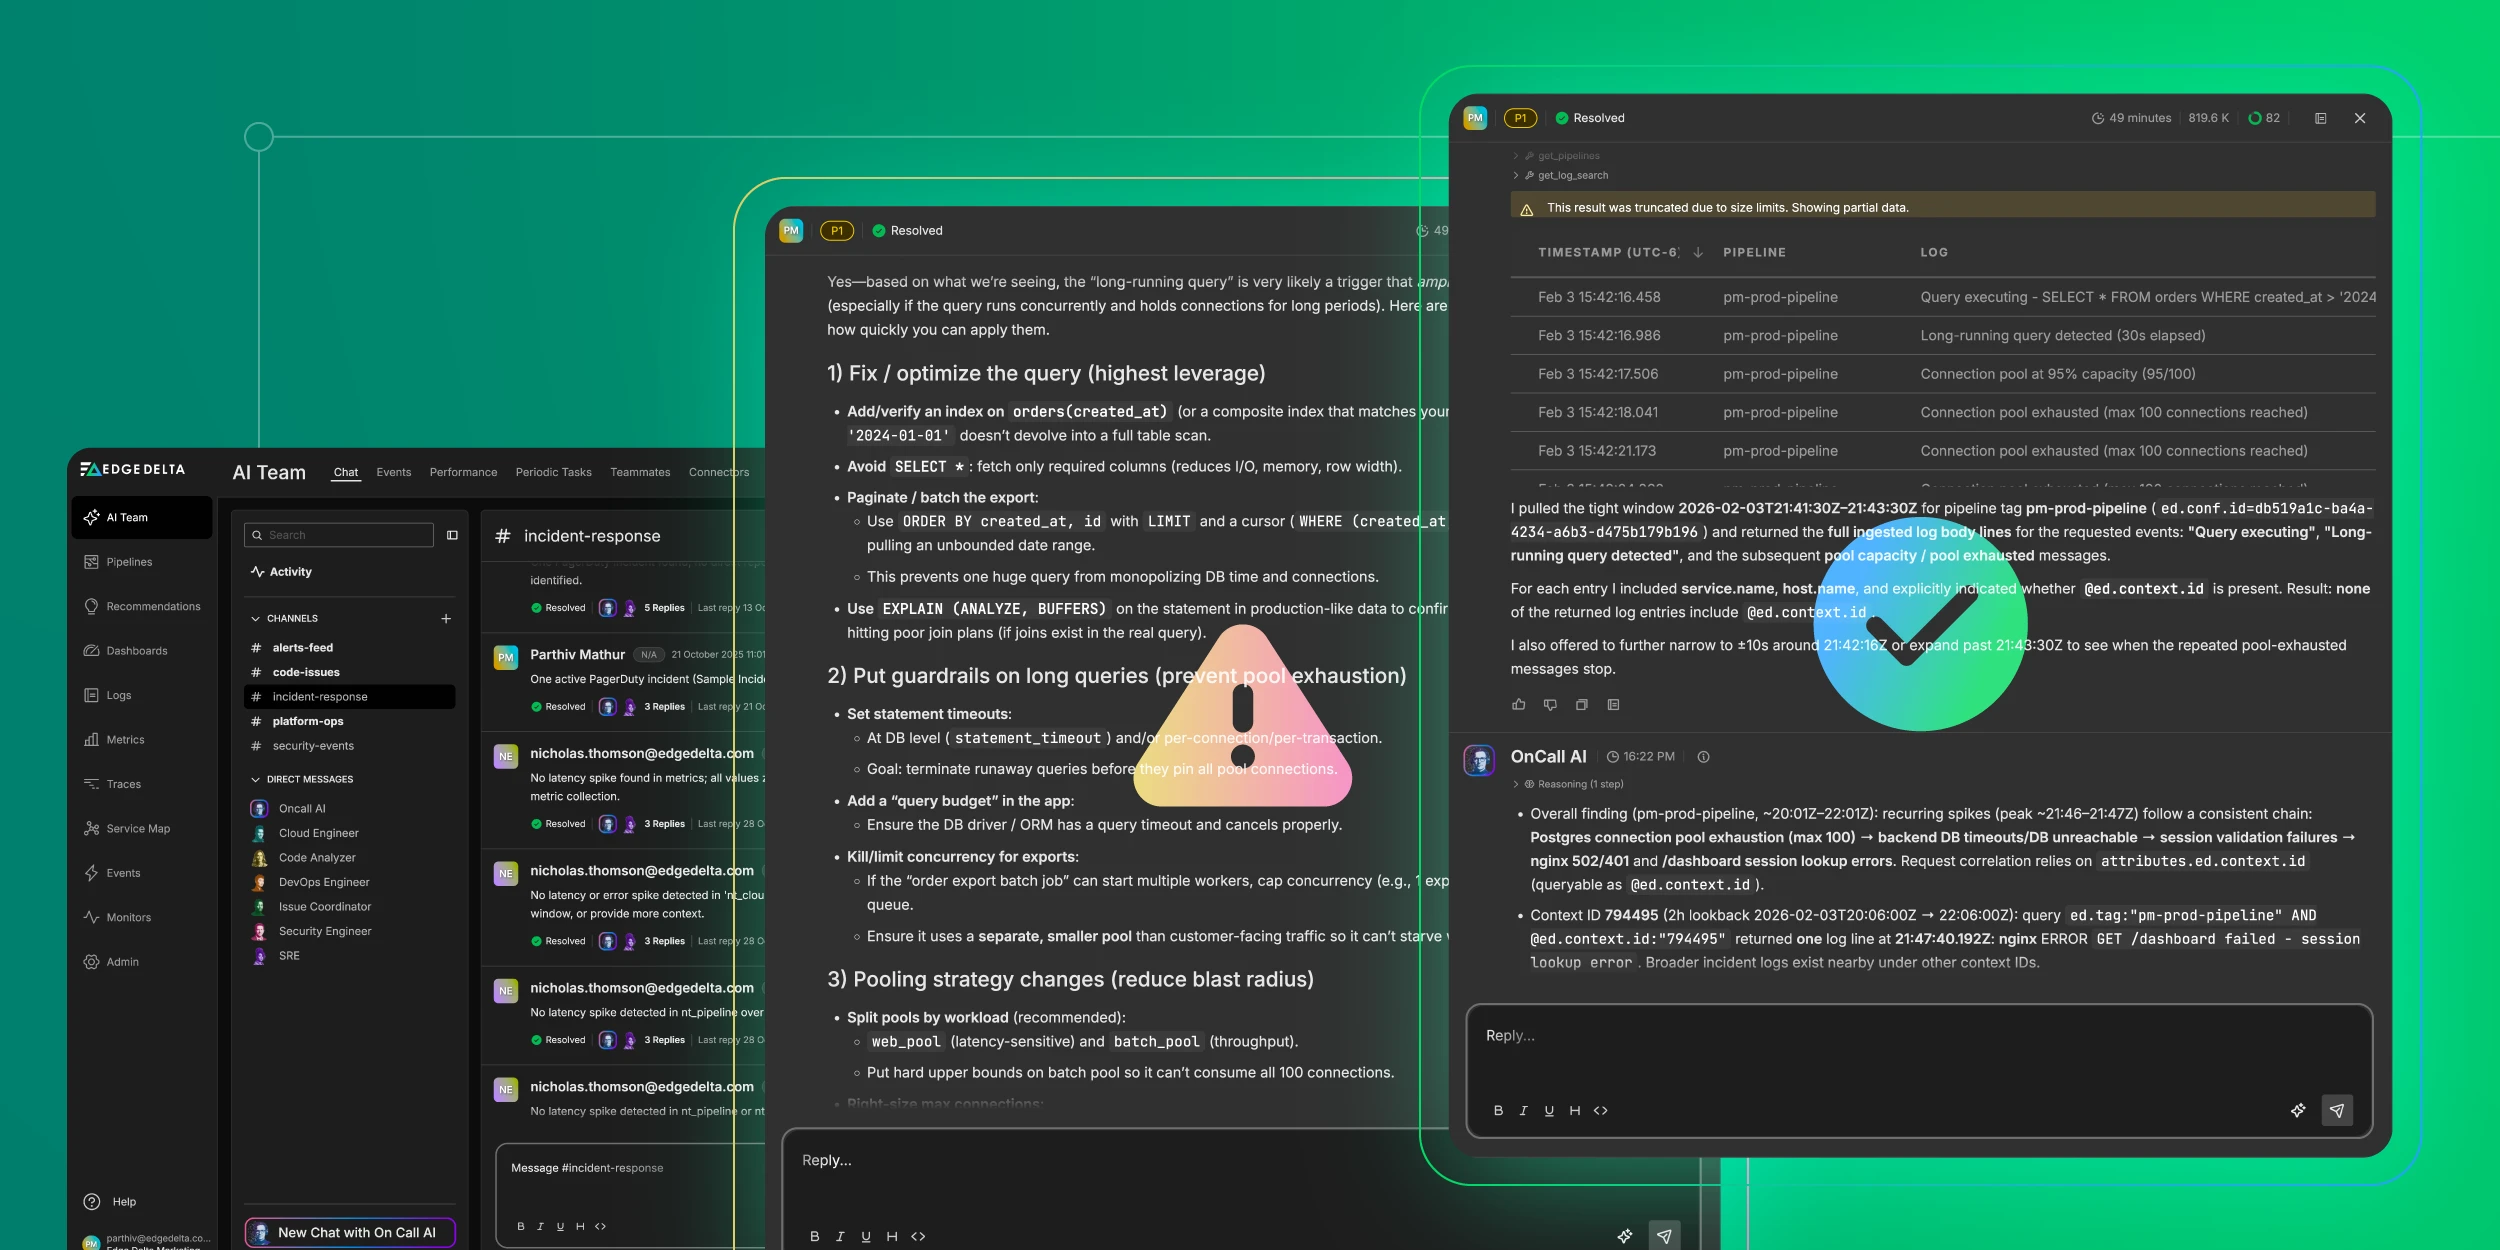Viewport: 2500px width, 1250px height.
Task: Toggle underline formatting in the reply editor
Action: tap(1549, 1110)
